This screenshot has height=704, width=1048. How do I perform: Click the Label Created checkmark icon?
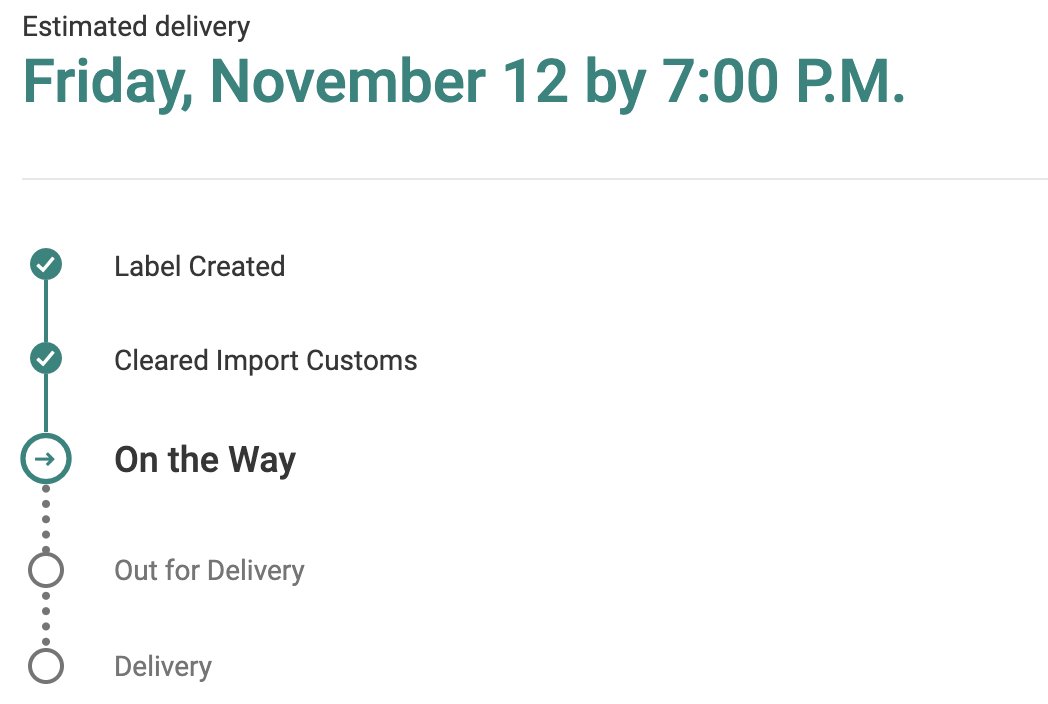[x=46, y=265]
